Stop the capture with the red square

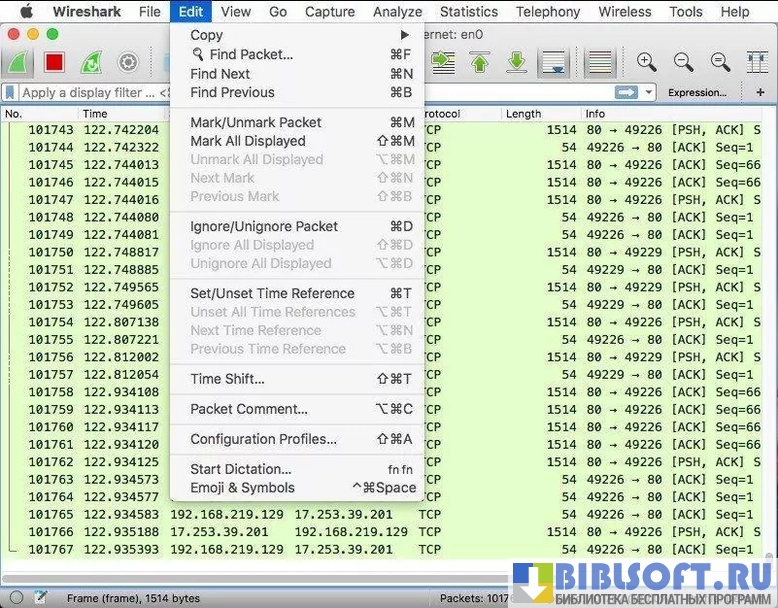[x=54, y=62]
